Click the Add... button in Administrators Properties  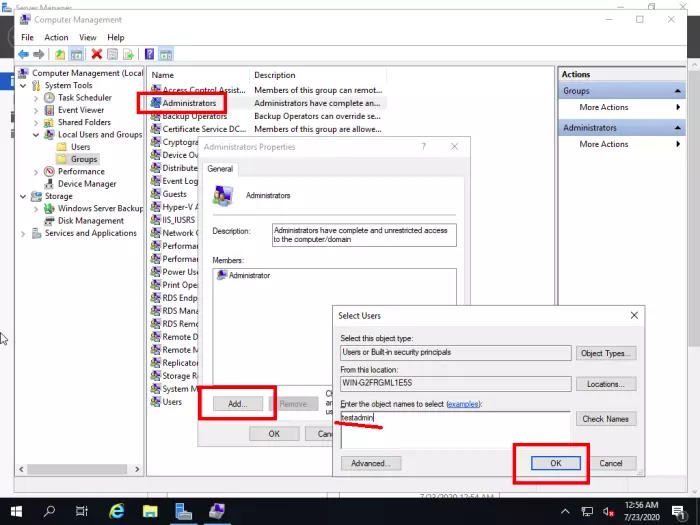click(238, 404)
